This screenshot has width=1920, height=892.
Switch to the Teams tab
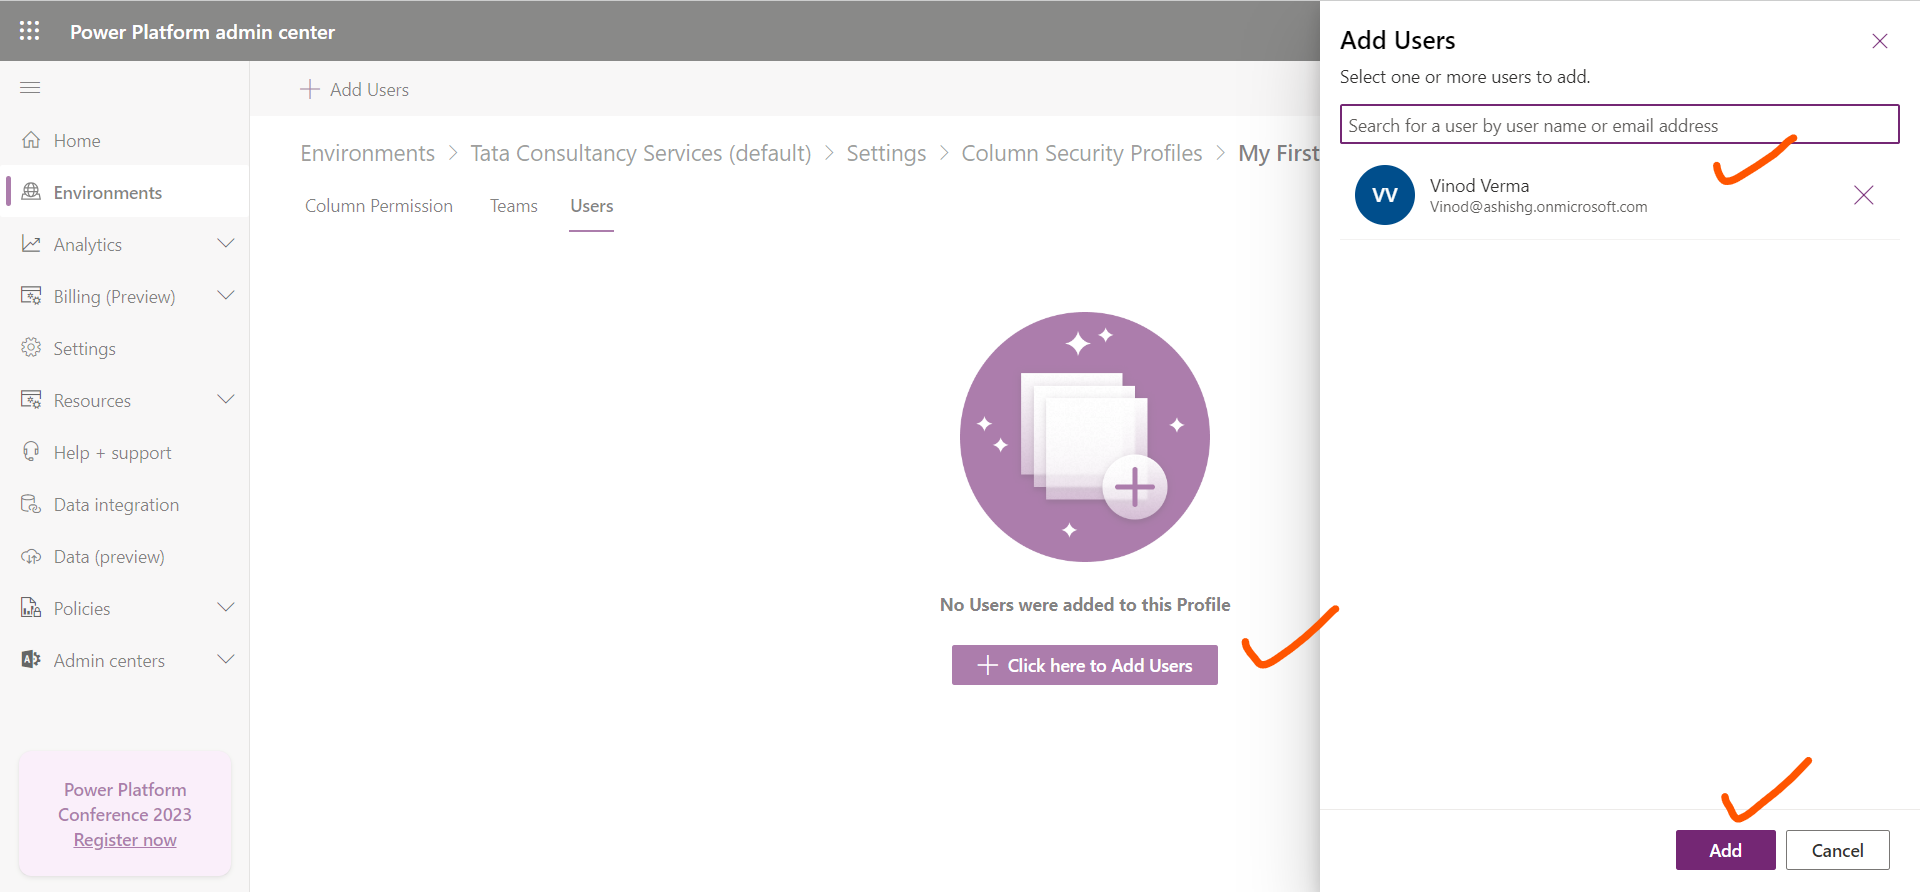click(513, 206)
